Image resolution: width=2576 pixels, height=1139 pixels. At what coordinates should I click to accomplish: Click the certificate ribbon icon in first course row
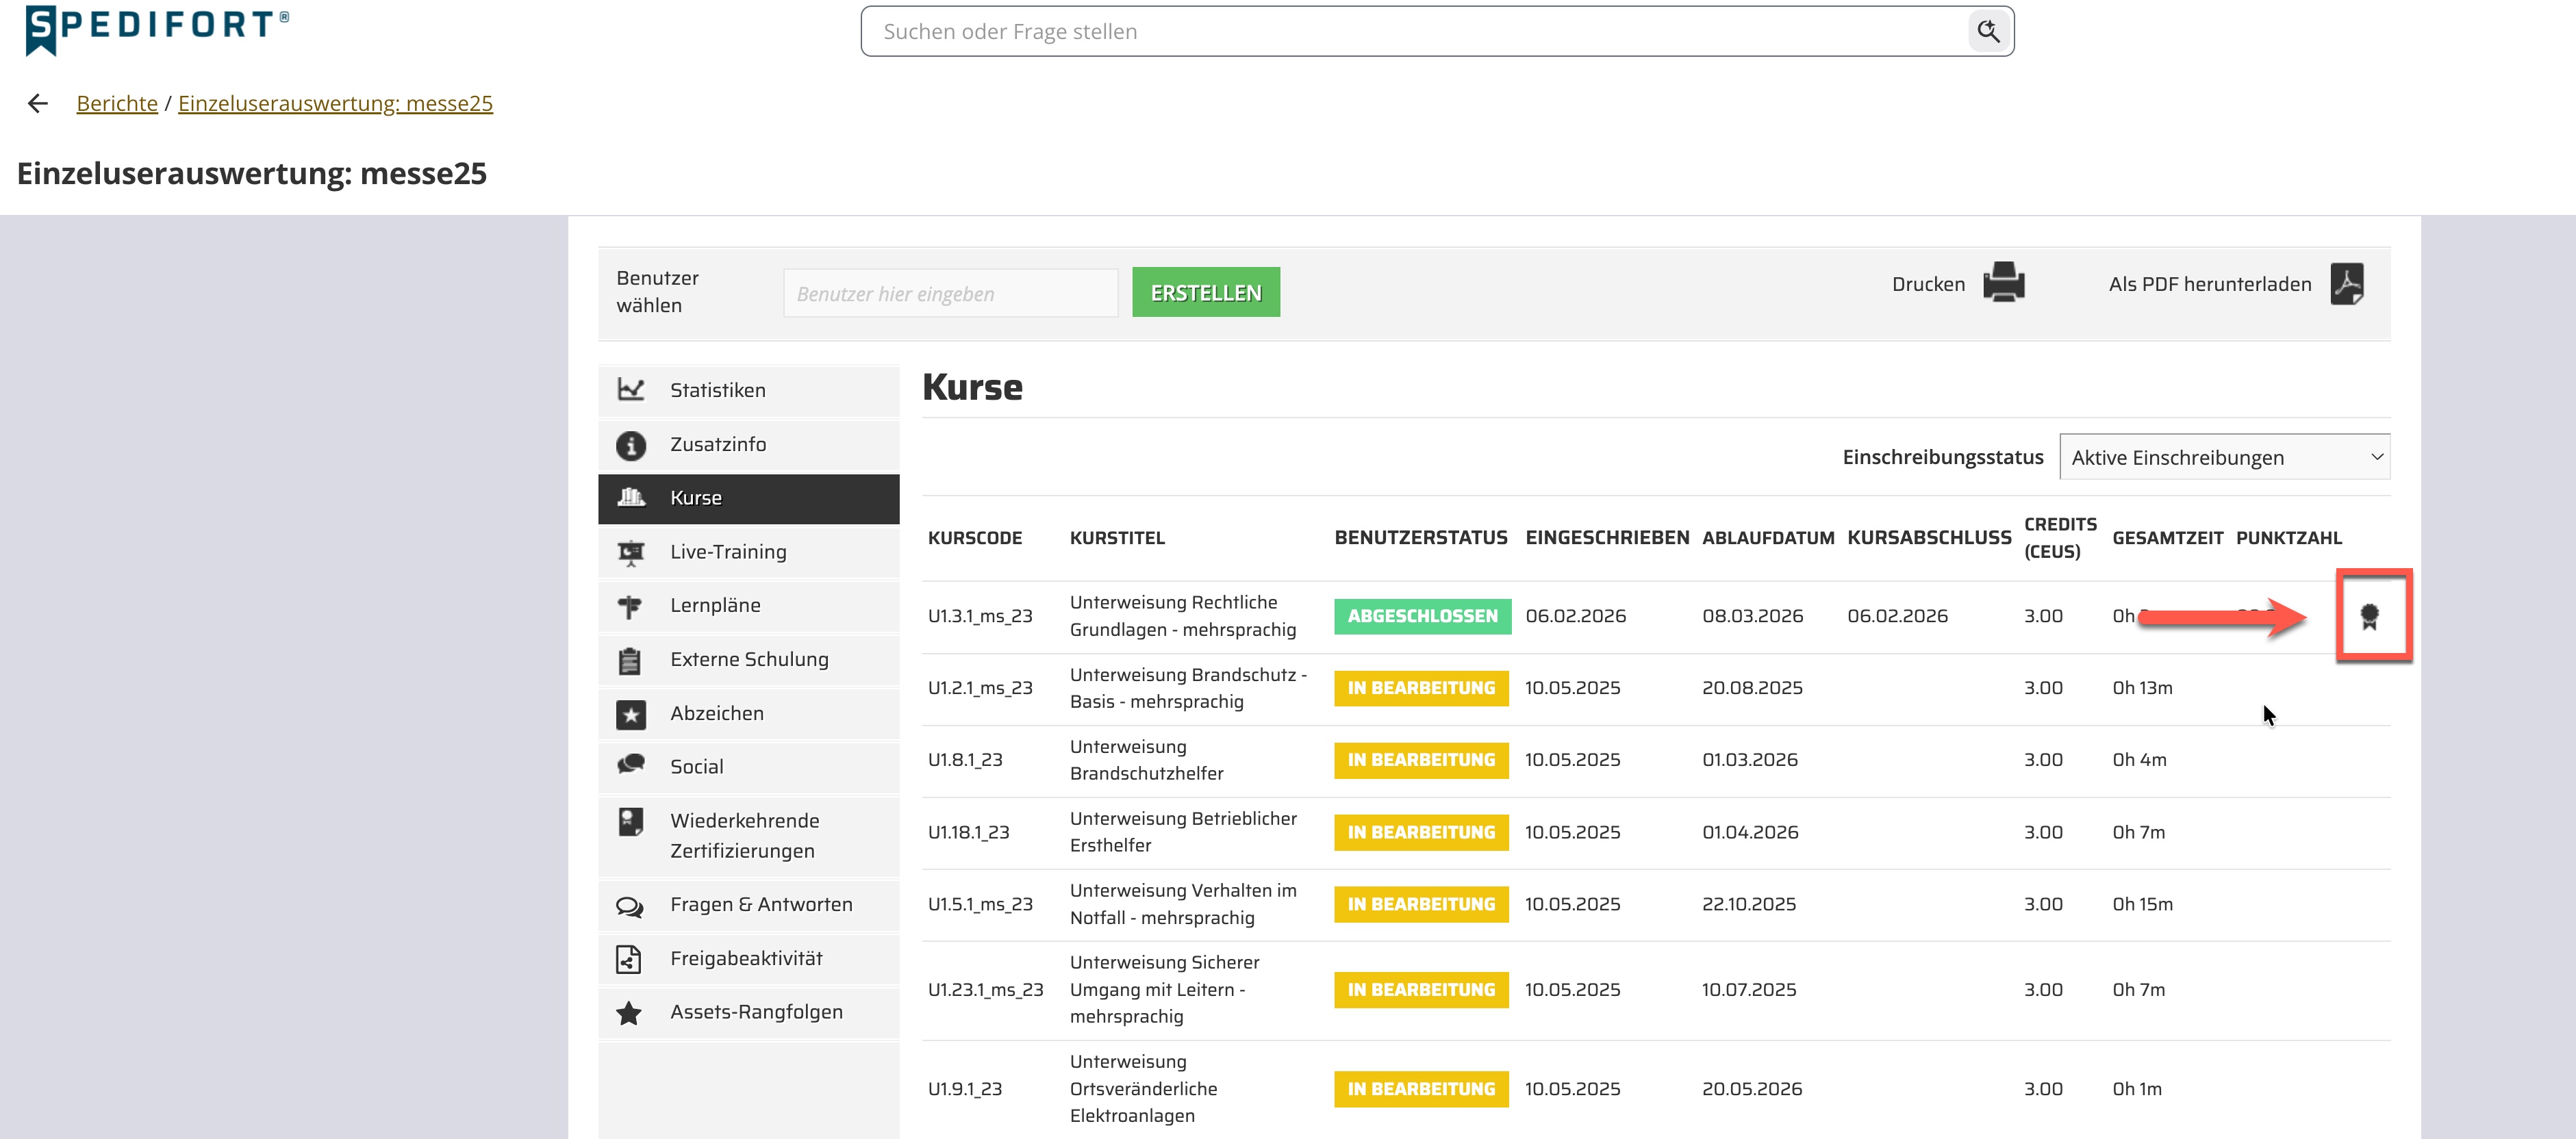(x=2368, y=616)
